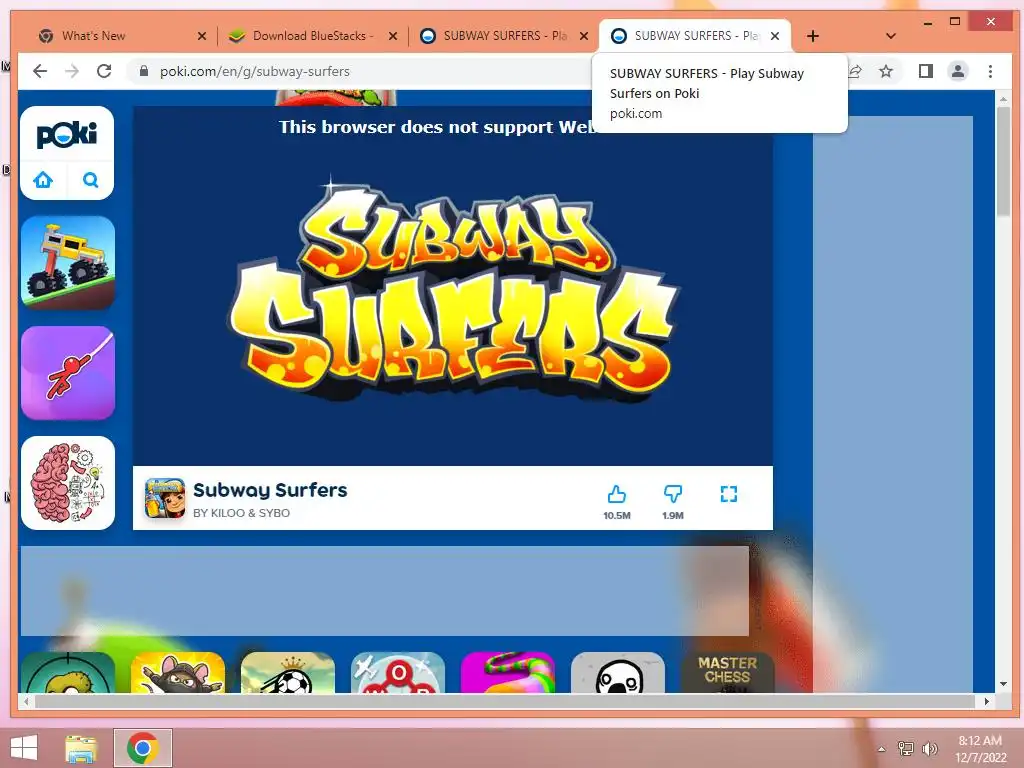This screenshot has width=1024, height=768.
Task: Click the address bar URL
Action: 255,71
